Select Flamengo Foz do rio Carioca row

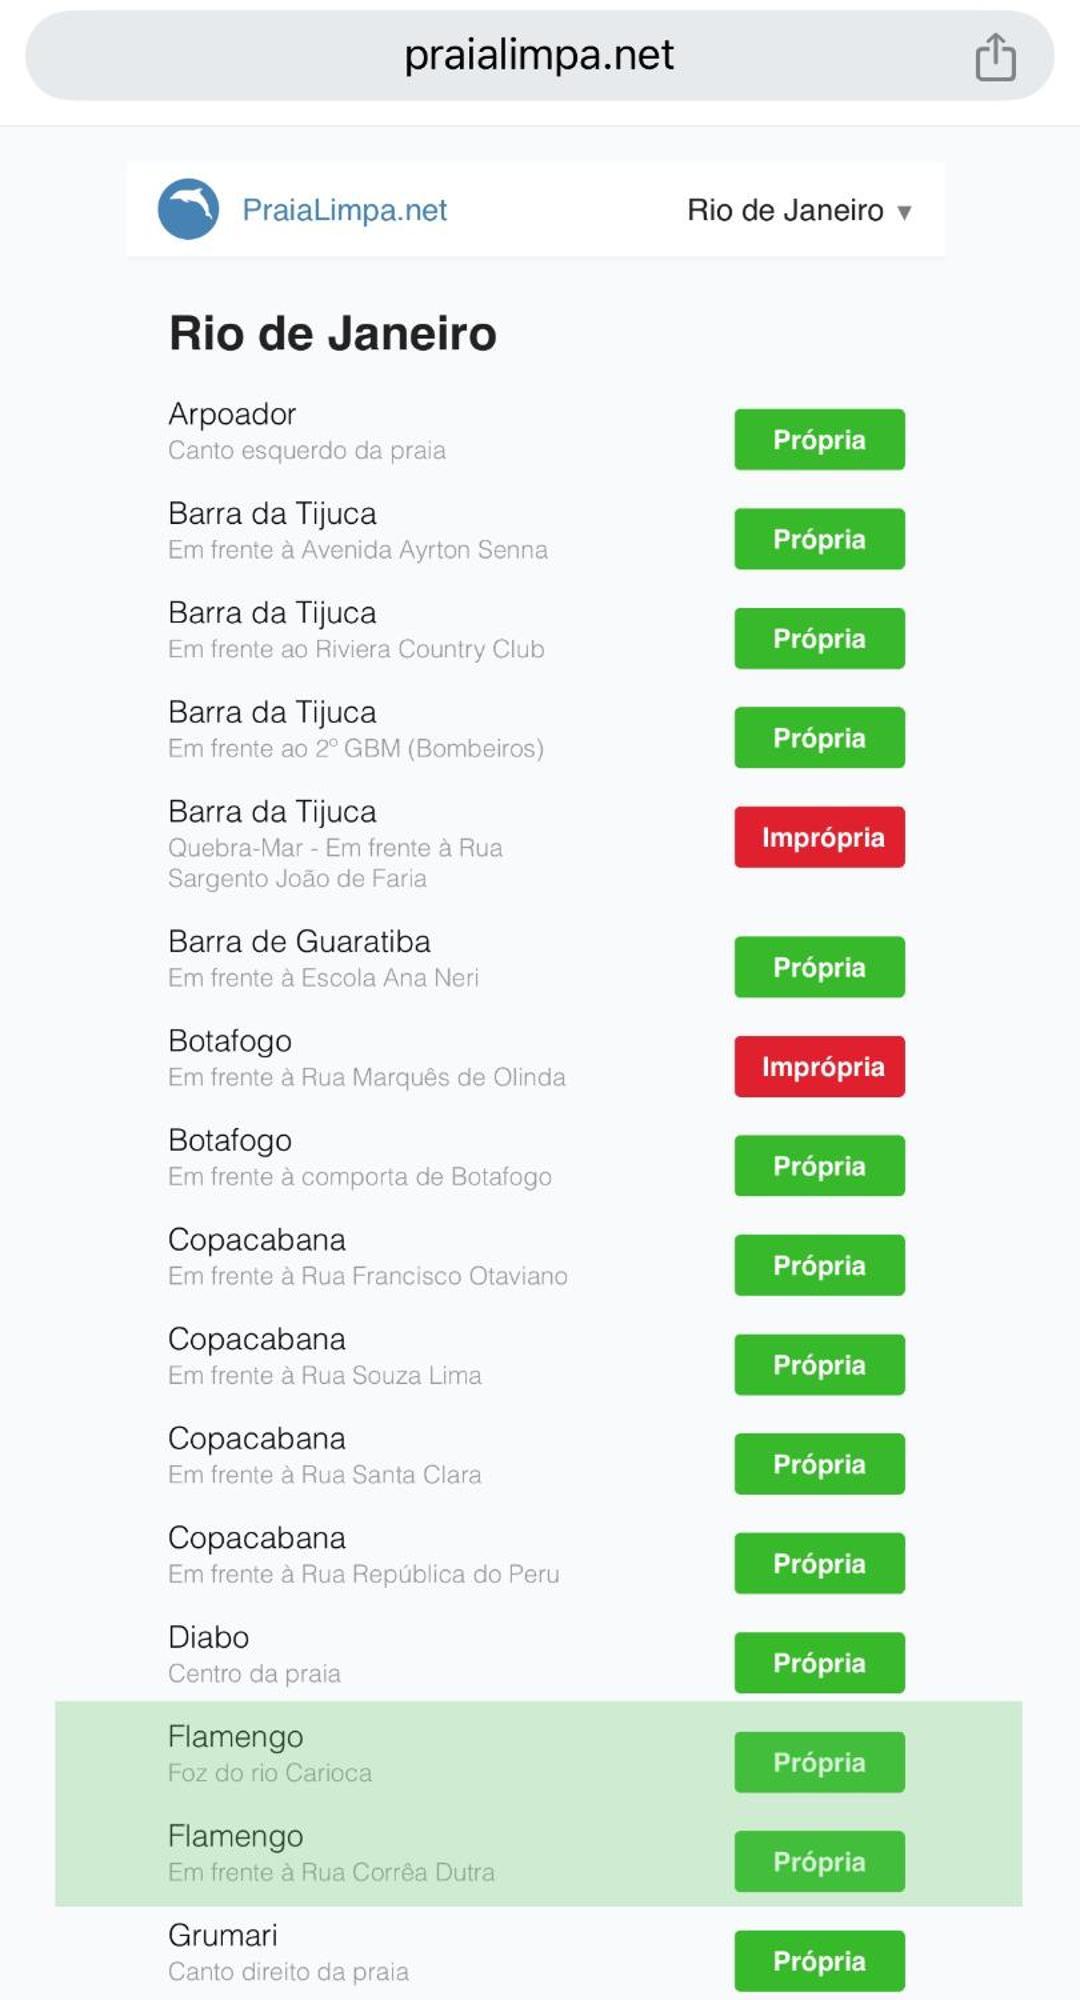tap(538, 1752)
